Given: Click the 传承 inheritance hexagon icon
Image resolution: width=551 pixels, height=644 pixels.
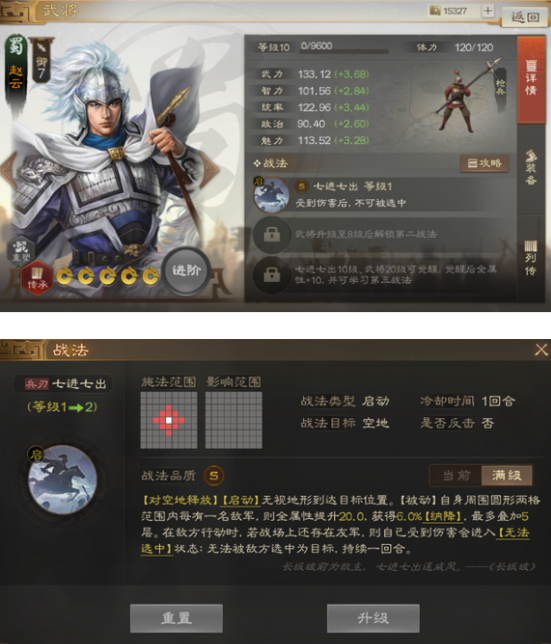Looking at the screenshot, I should tap(37, 277).
